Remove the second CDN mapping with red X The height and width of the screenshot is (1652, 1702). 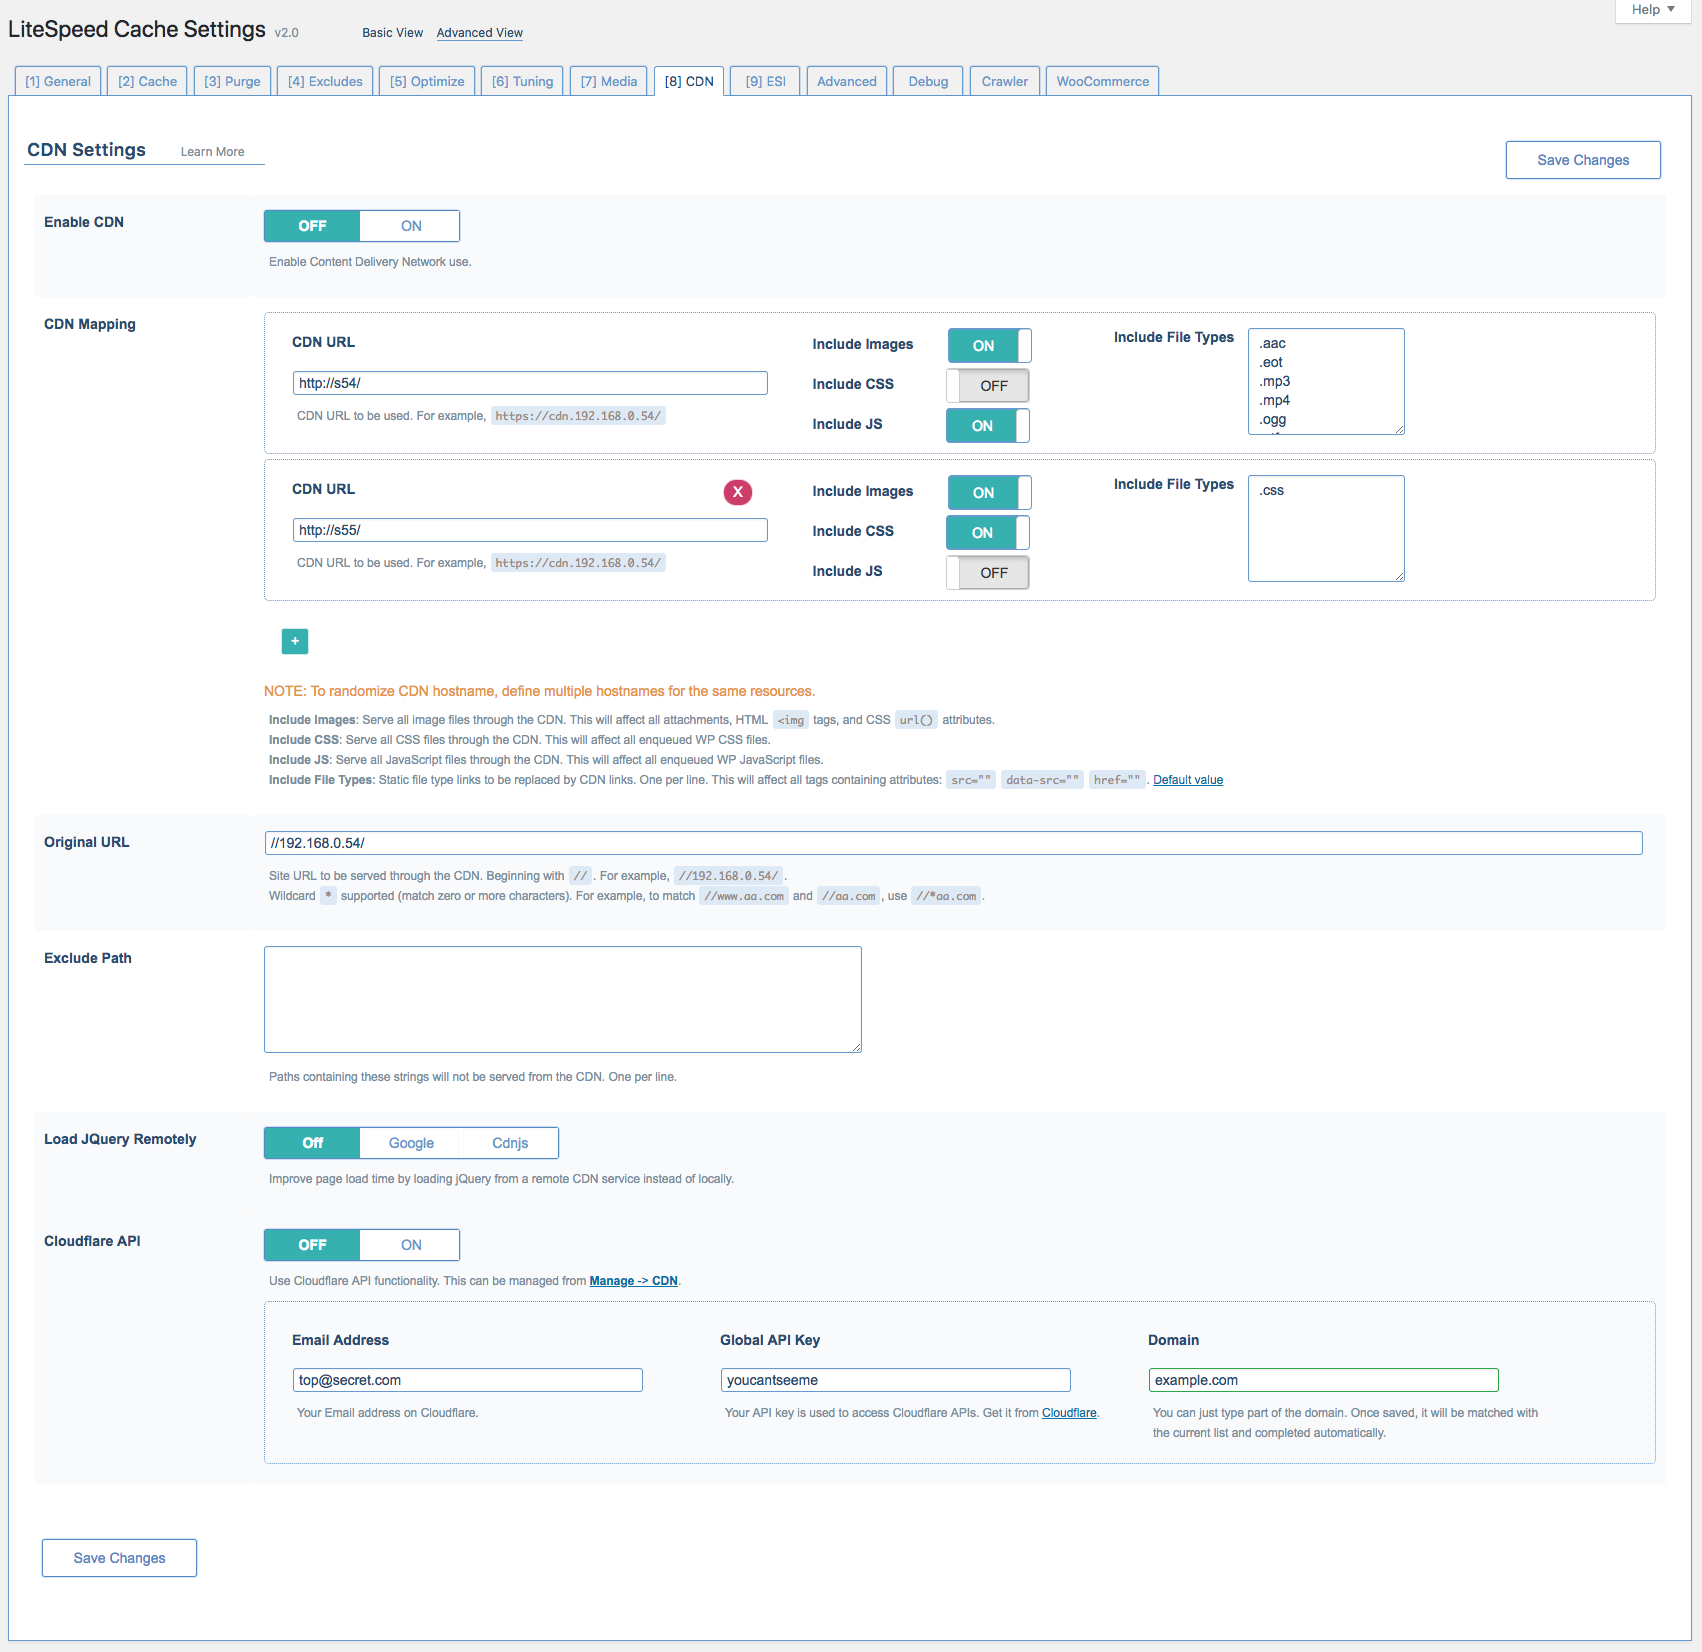(737, 492)
